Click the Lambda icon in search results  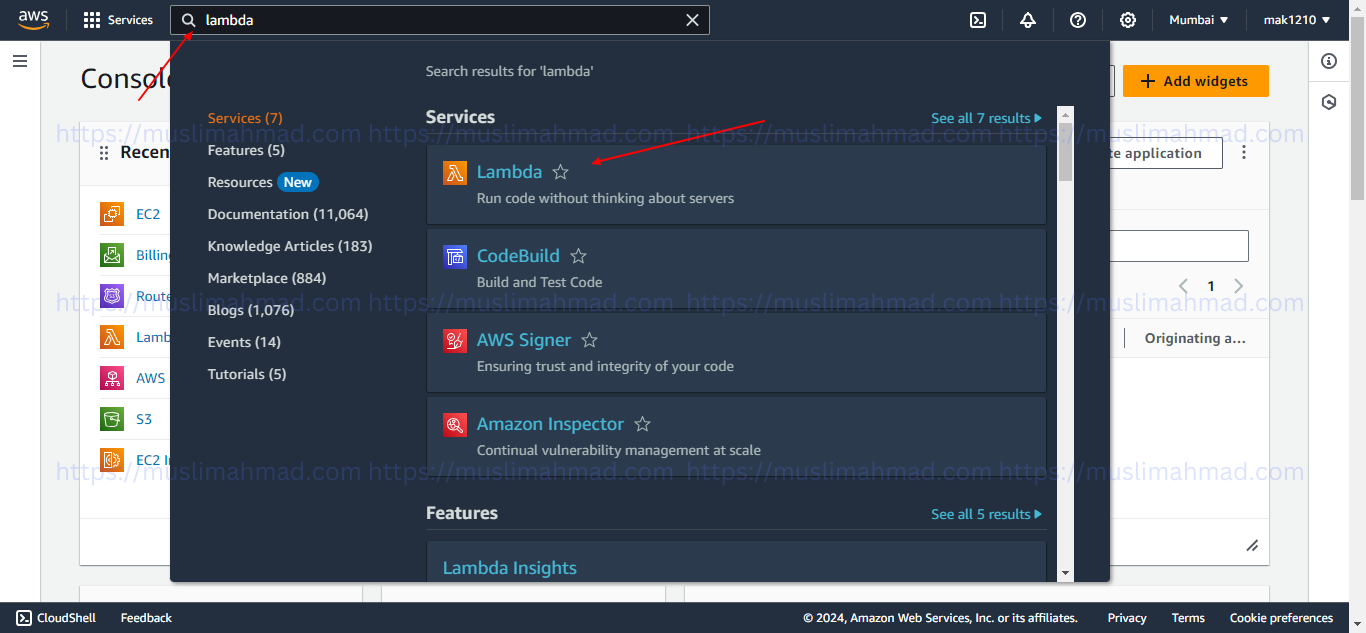455,172
